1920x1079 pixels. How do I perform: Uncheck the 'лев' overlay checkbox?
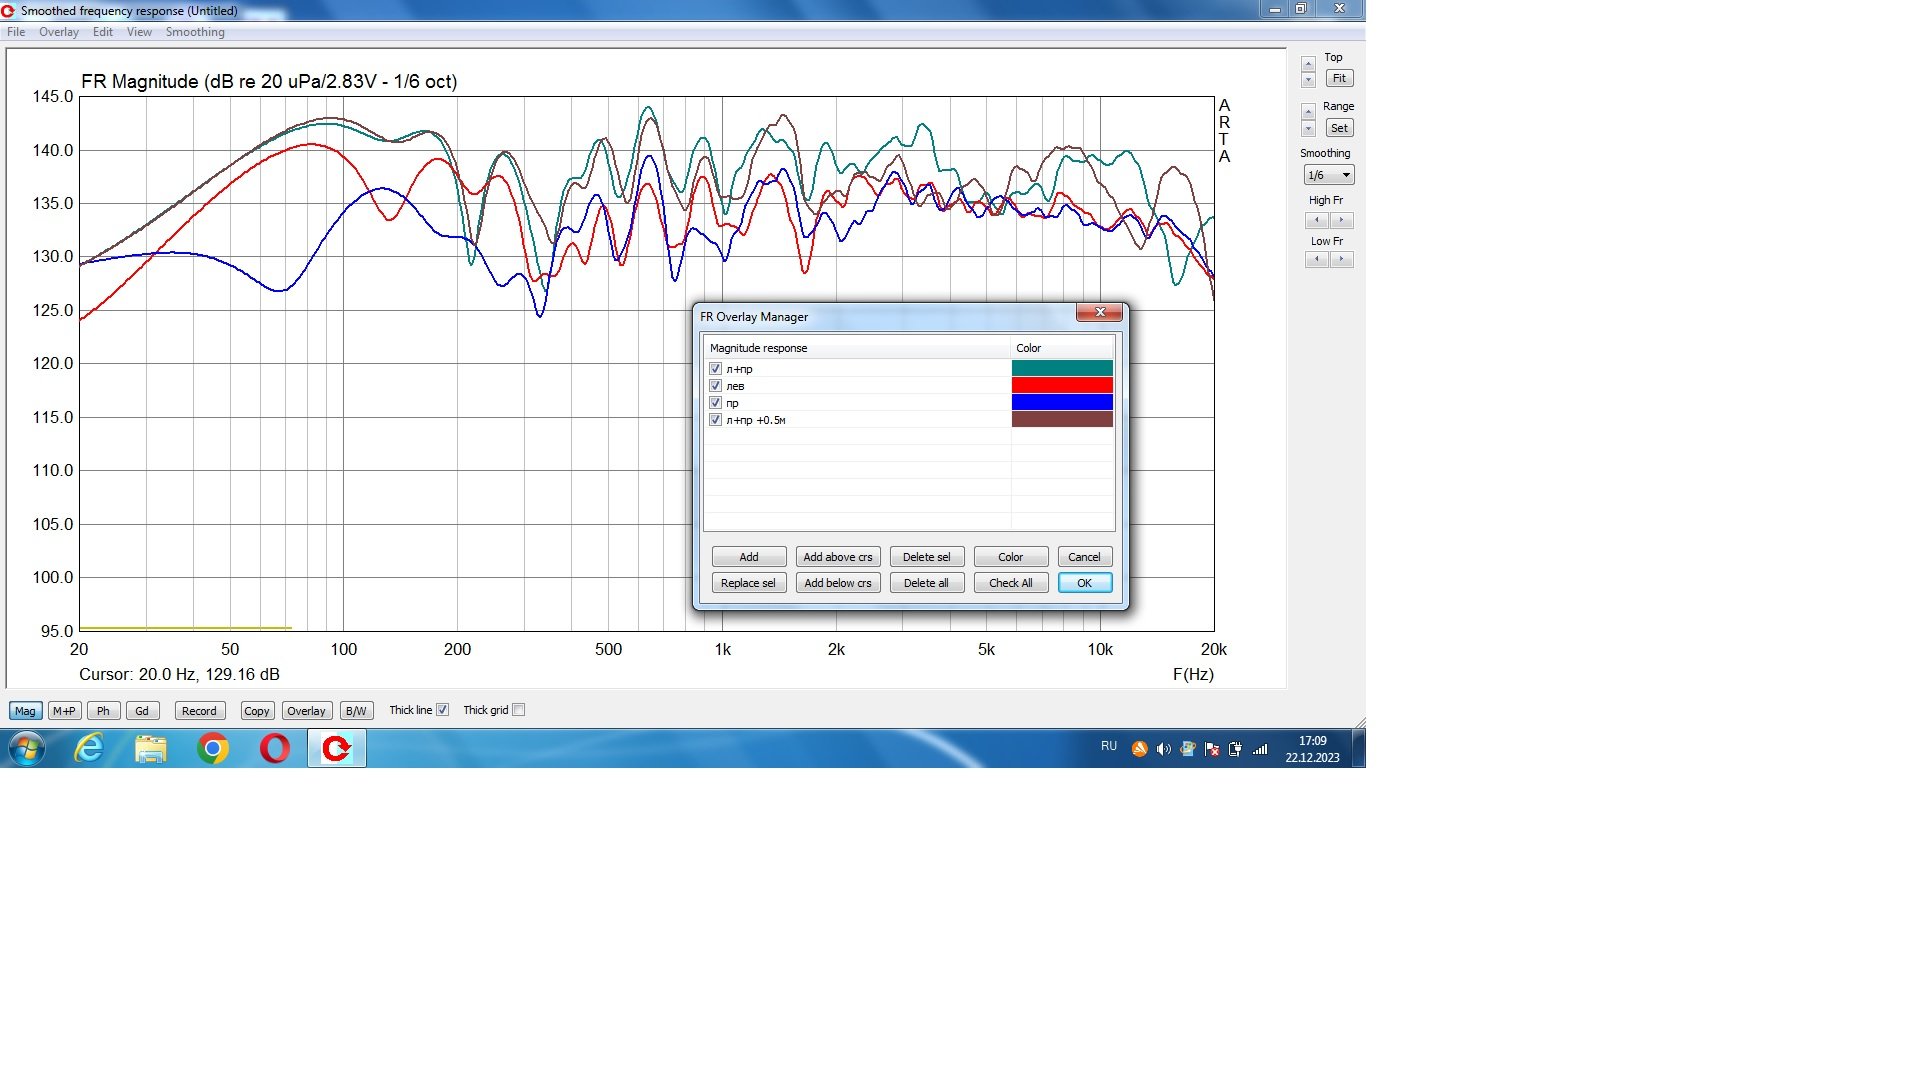coord(715,386)
